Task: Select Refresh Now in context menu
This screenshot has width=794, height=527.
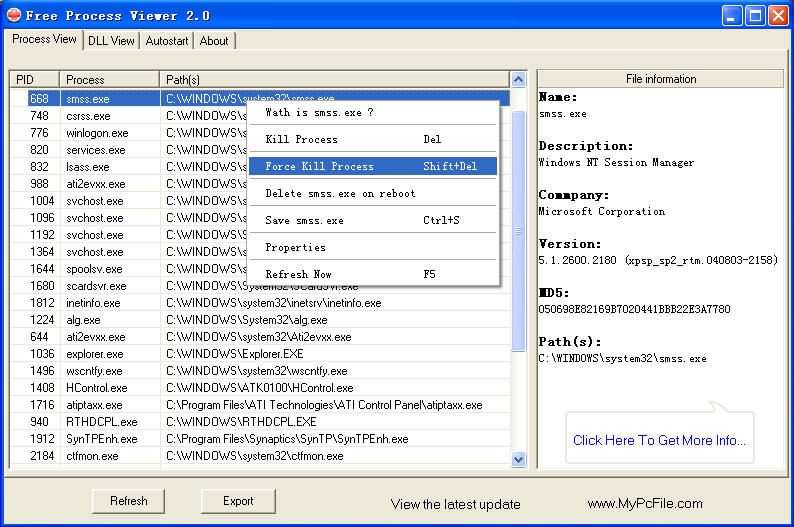Action: click(x=372, y=274)
